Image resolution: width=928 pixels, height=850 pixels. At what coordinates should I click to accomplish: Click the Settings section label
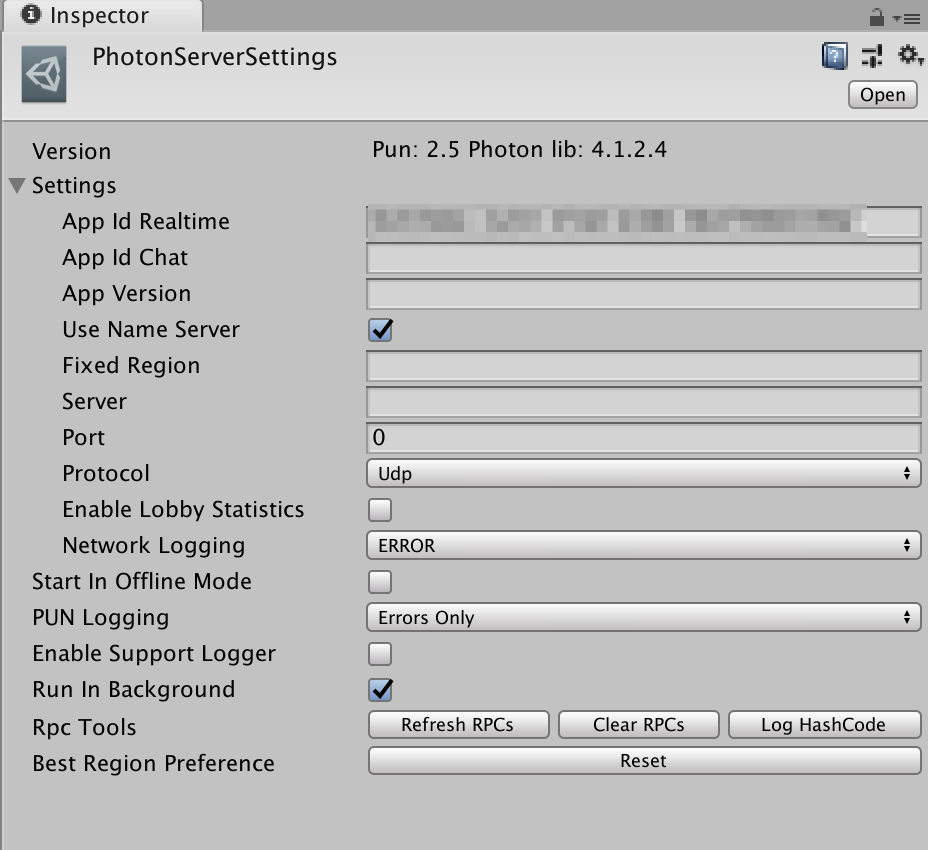(74, 186)
